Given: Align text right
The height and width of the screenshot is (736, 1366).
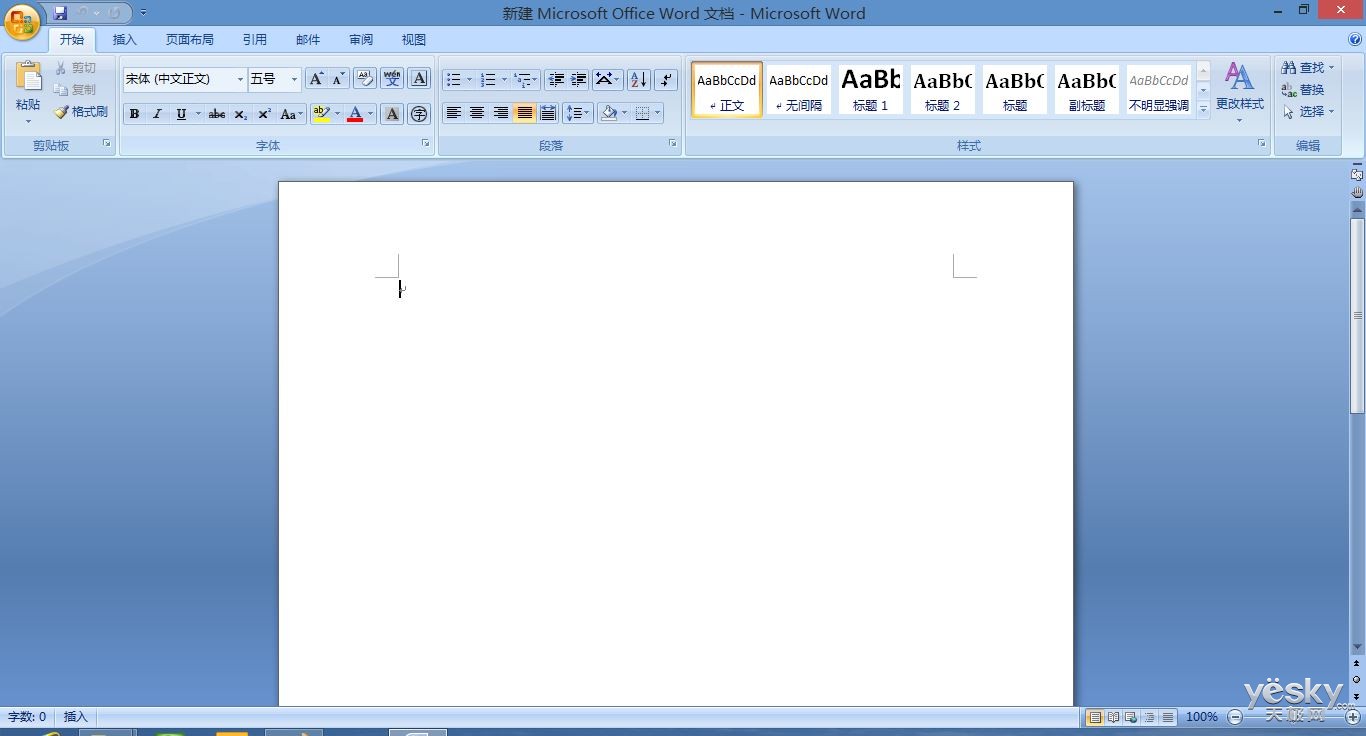Looking at the screenshot, I should click(x=501, y=113).
